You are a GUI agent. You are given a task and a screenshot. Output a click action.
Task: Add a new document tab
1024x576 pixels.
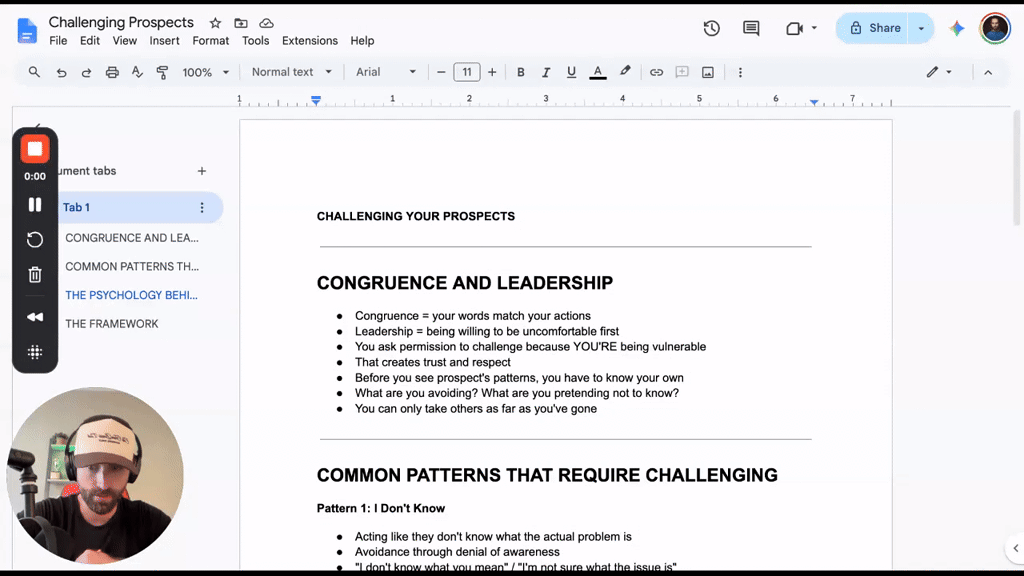[x=202, y=171]
